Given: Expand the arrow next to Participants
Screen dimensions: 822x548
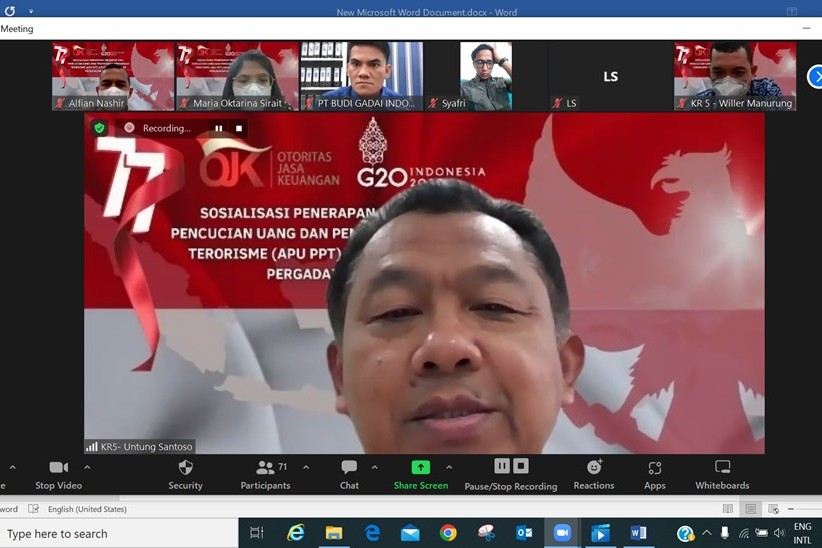Looking at the screenshot, I should pyautogui.click(x=306, y=467).
